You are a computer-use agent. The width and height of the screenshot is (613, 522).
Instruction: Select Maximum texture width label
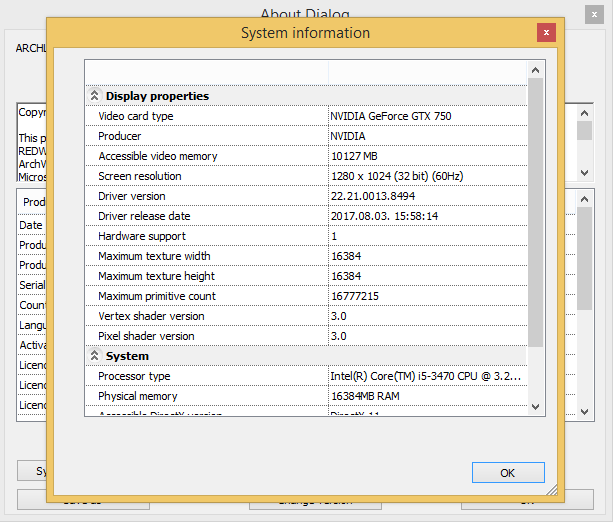click(x=154, y=256)
